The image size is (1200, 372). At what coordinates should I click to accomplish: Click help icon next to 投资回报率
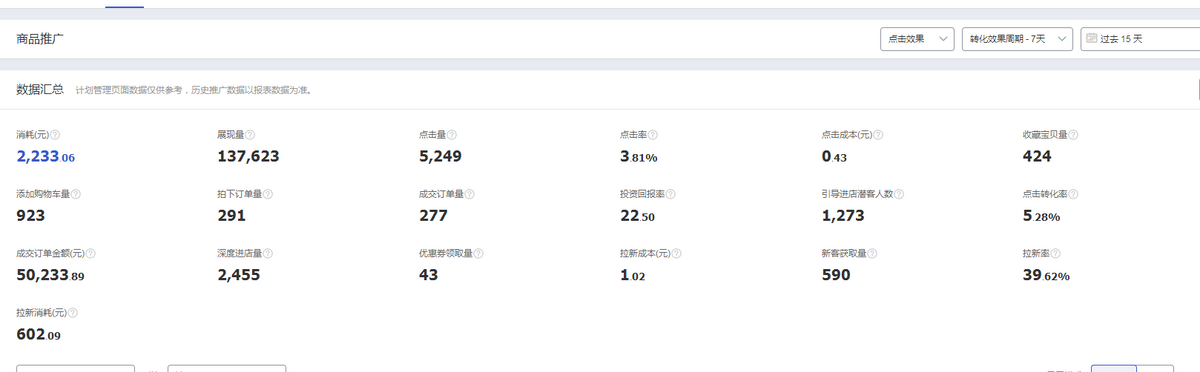point(671,194)
